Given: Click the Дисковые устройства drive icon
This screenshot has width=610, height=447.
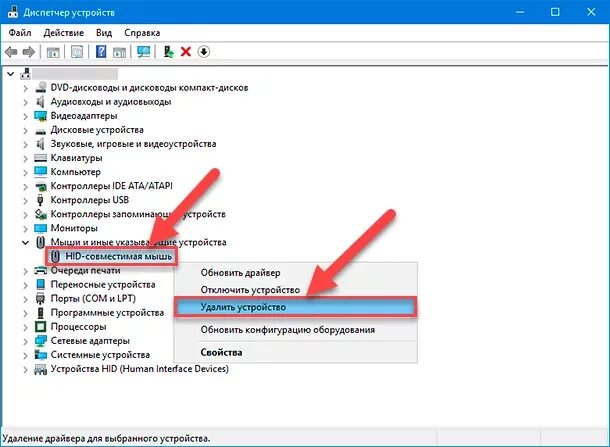Looking at the screenshot, I should (x=40, y=131).
